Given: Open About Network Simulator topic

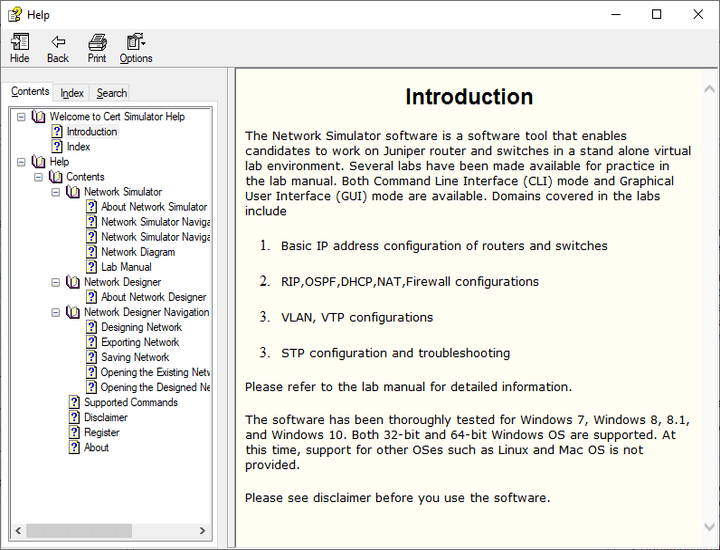Looking at the screenshot, I should [x=154, y=207].
